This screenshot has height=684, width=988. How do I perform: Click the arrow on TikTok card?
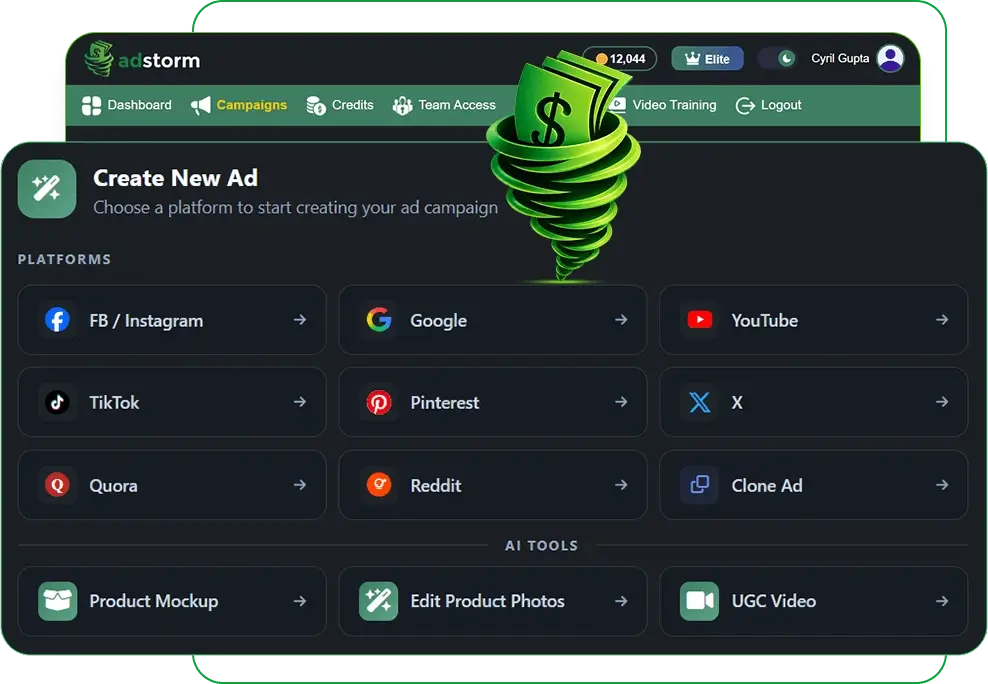(300, 402)
